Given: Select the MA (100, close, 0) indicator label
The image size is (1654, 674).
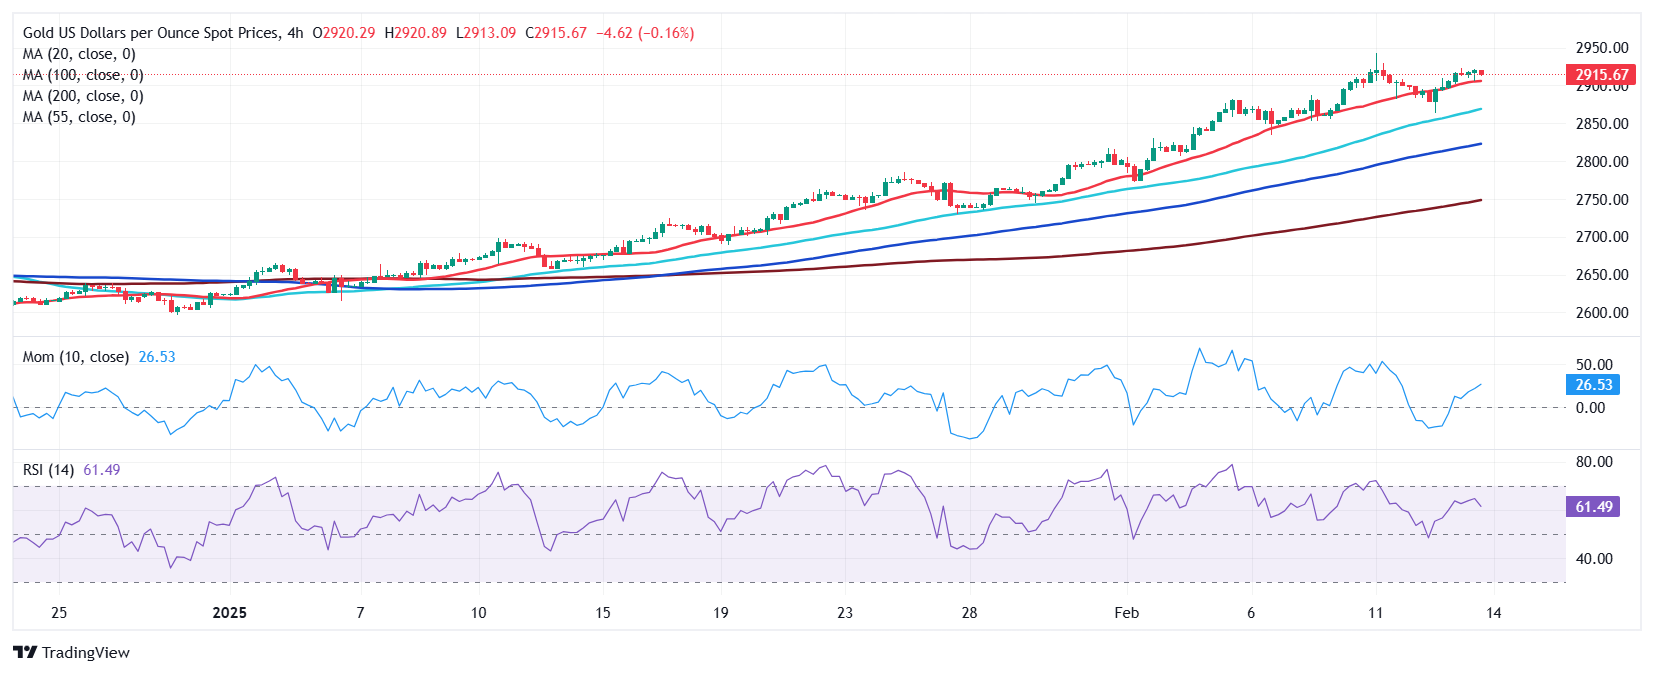Looking at the screenshot, I should point(83,75).
